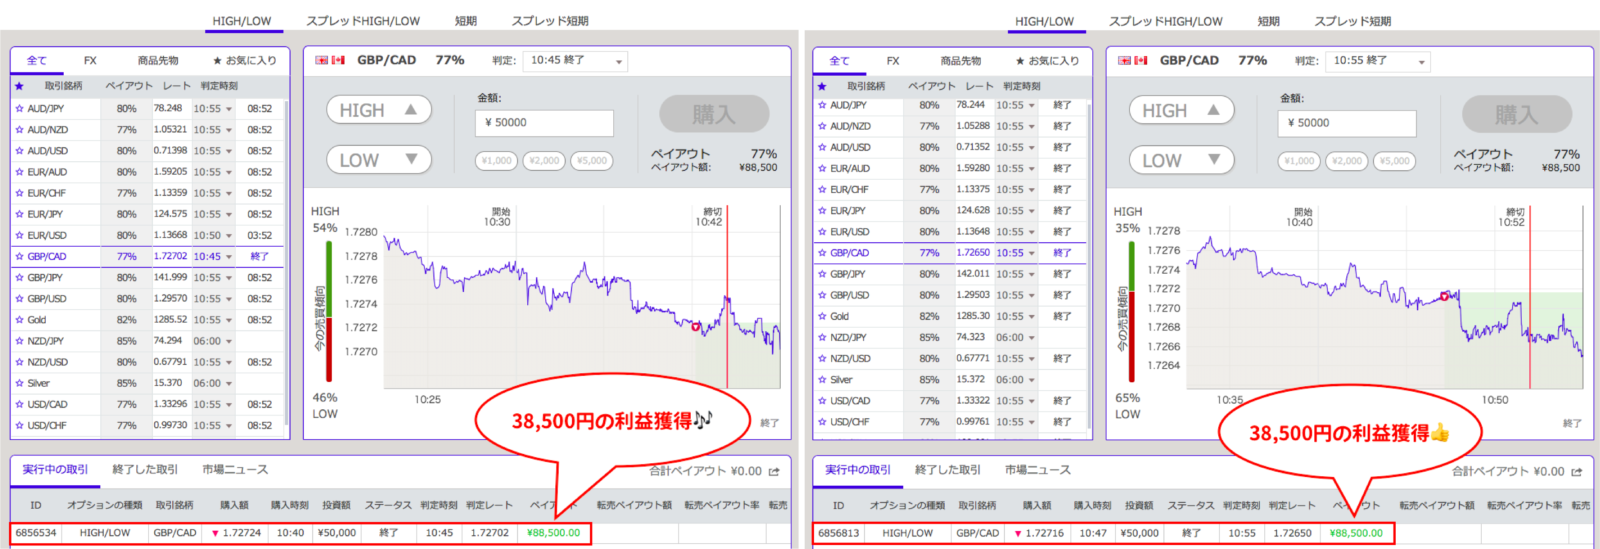Click share icon beside 合計ペイアウト in right screenshot

[1577, 471]
